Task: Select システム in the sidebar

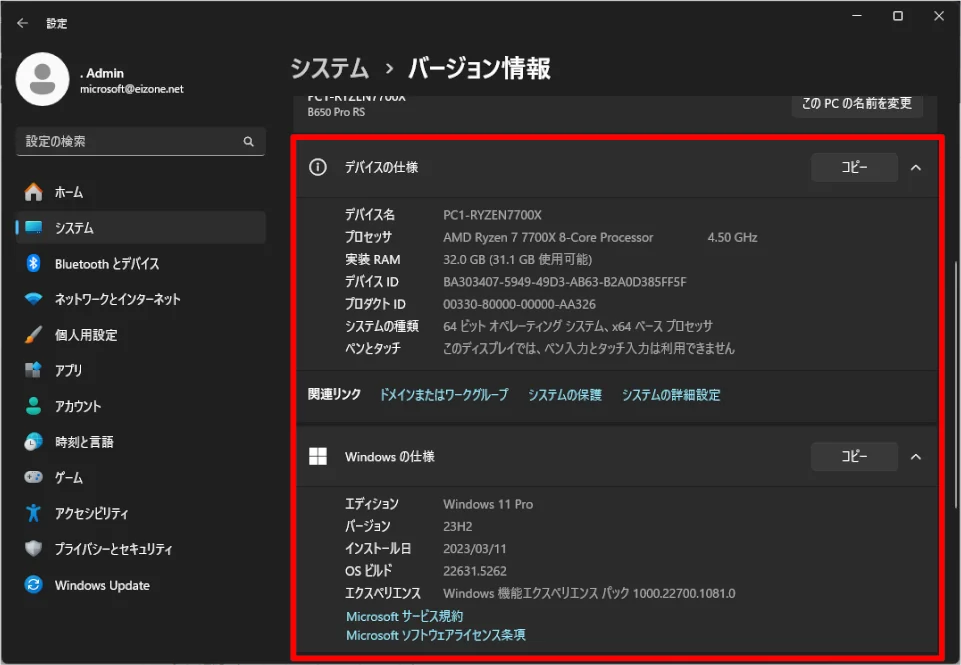Action: [140, 227]
